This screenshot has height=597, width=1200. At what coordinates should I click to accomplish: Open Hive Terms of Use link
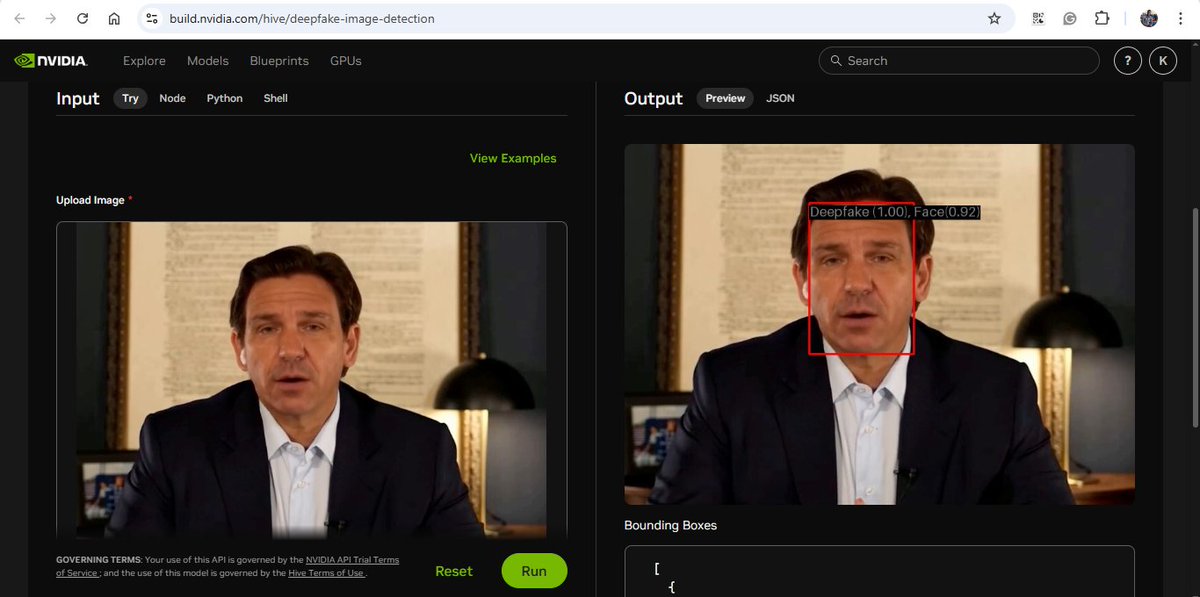[326, 573]
